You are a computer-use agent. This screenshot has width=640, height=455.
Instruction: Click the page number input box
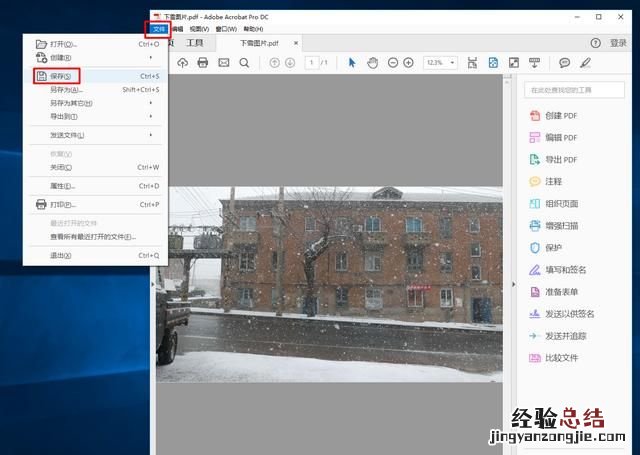(x=311, y=62)
